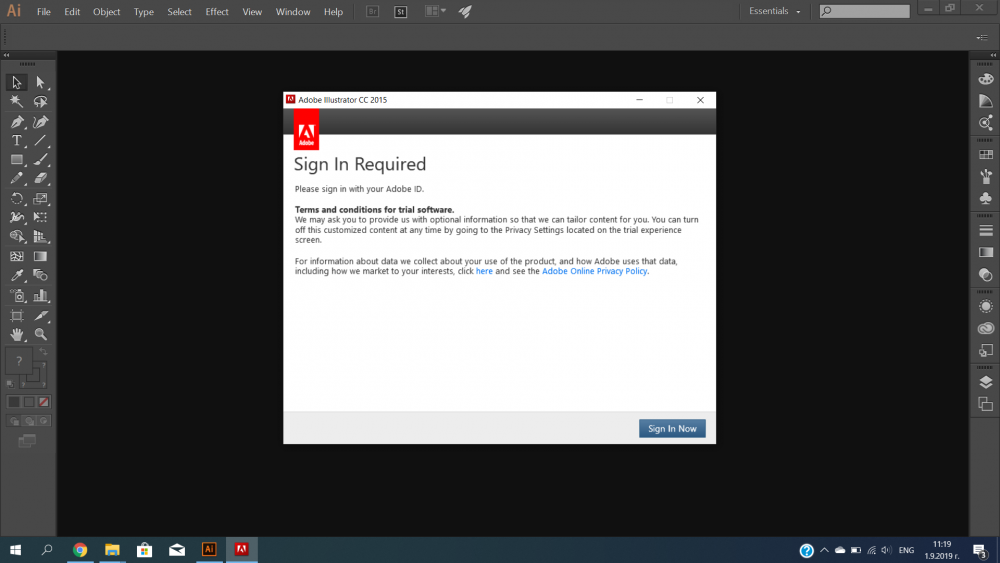Screen dimensions: 1000x563
Task: Set paint mode to None (red slash)
Action: (43, 402)
